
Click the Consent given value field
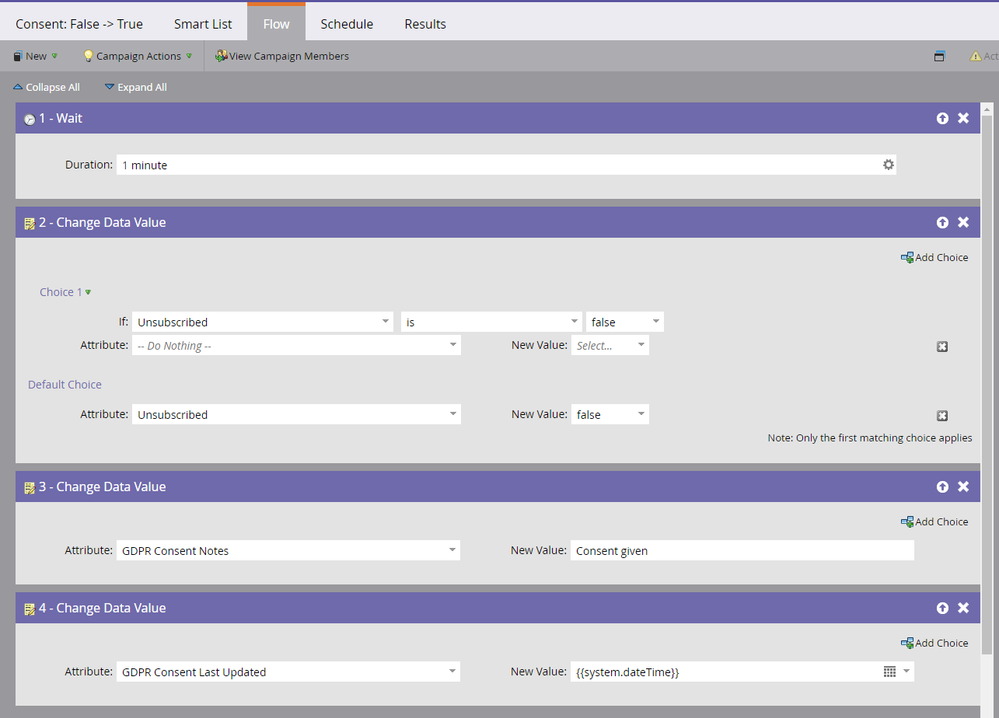(x=741, y=550)
